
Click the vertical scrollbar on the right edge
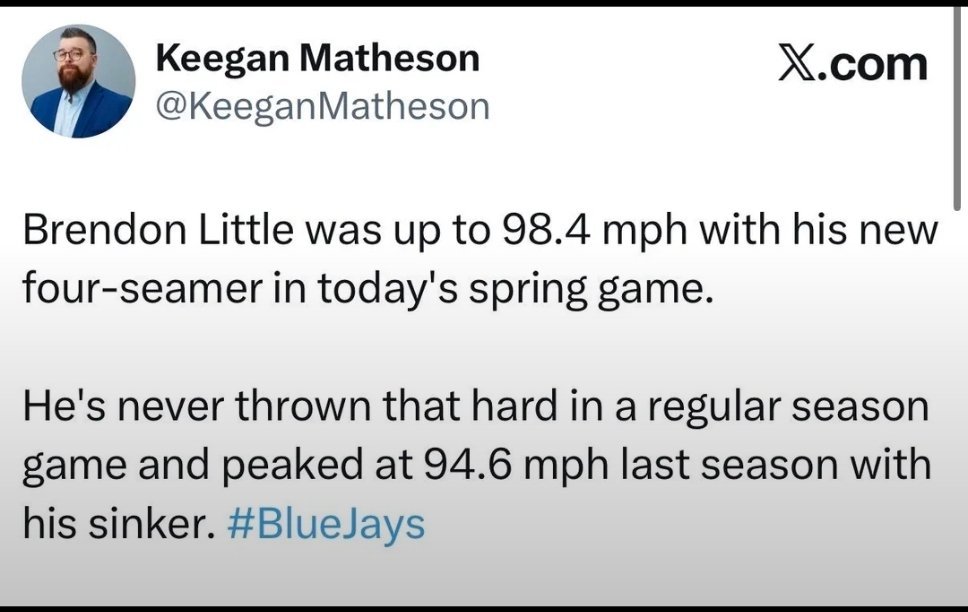coord(957,100)
